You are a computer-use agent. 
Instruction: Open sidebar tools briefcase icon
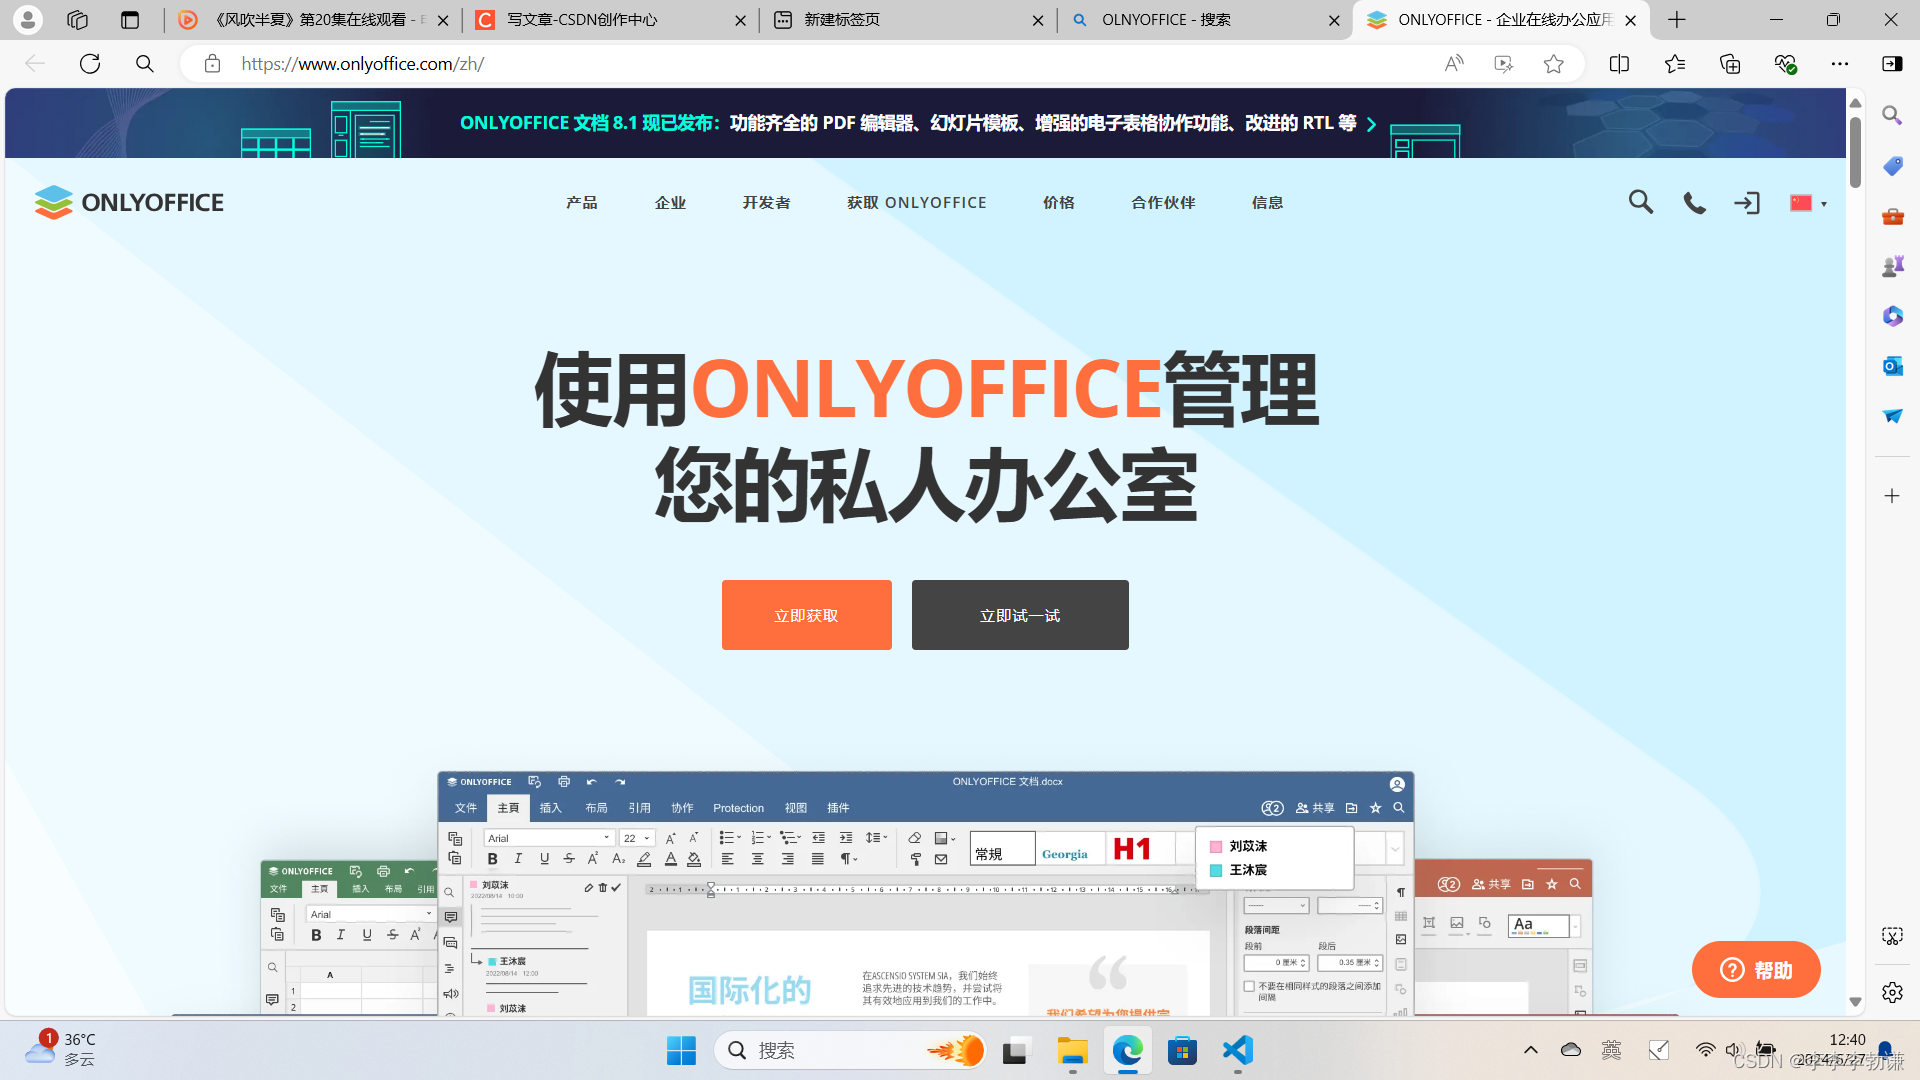[1892, 216]
